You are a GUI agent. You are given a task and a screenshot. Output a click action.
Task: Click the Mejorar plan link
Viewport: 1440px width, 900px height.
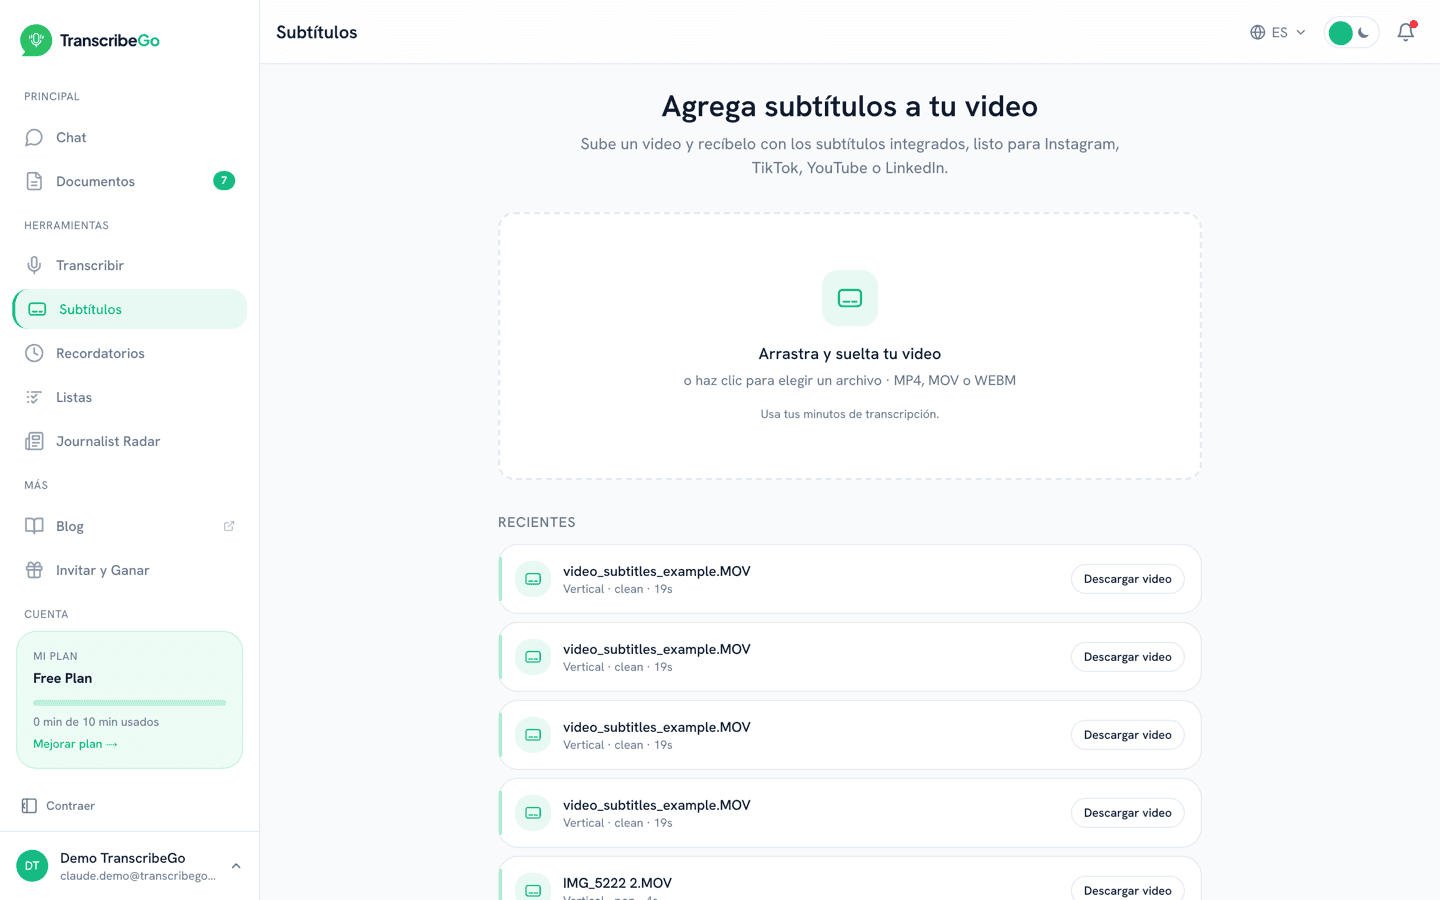point(75,744)
